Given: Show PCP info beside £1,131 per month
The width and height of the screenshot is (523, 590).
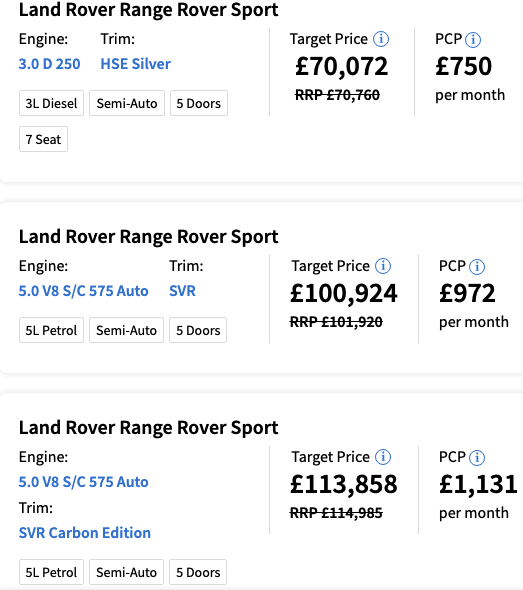Looking at the screenshot, I should point(477,458).
